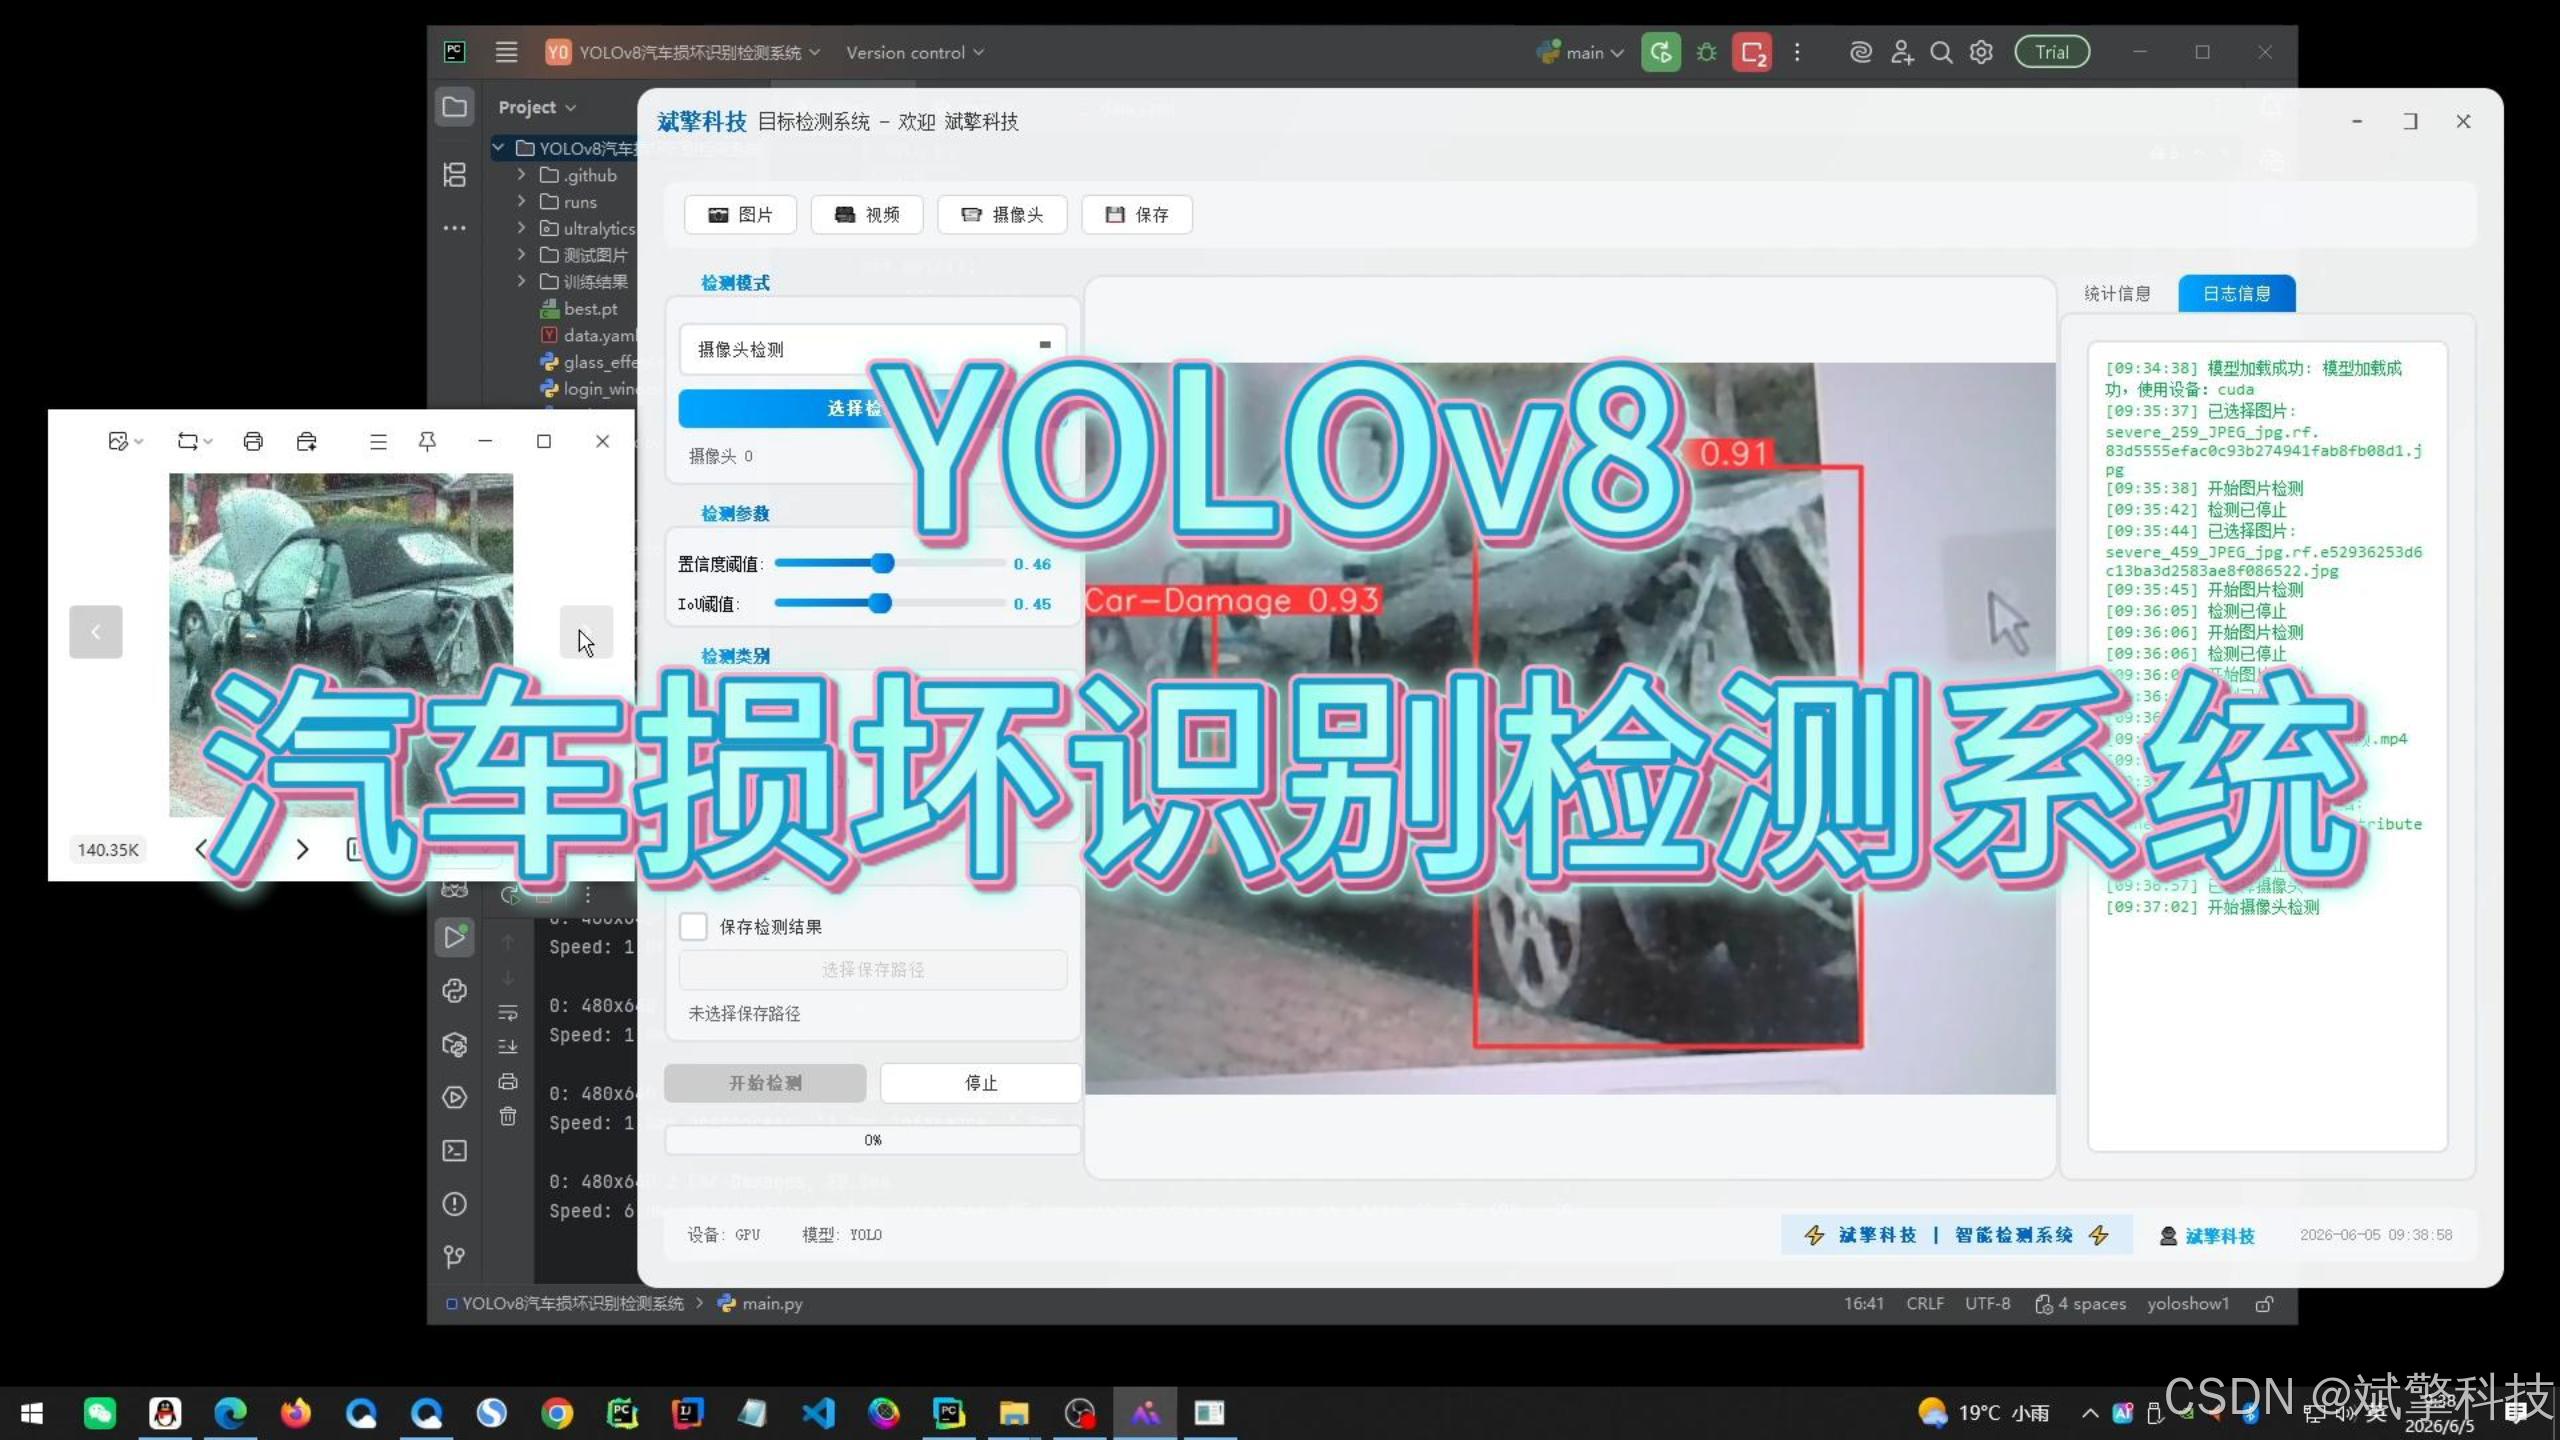Open the Problems exclamation icon

point(455,1204)
